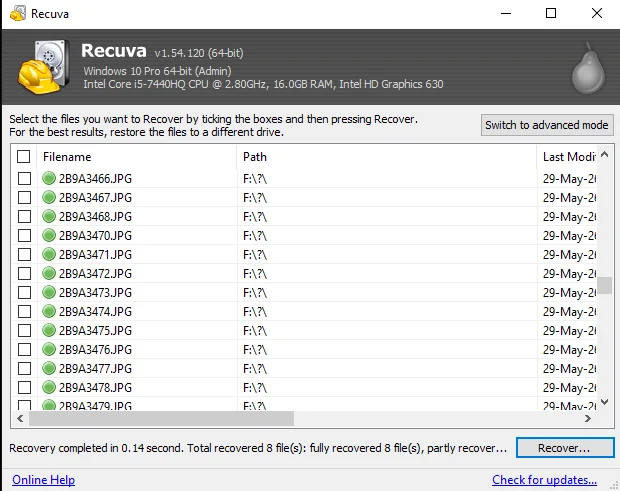This screenshot has height=491, width=620.
Task: Minimize the Recuva window
Action: [506, 13]
